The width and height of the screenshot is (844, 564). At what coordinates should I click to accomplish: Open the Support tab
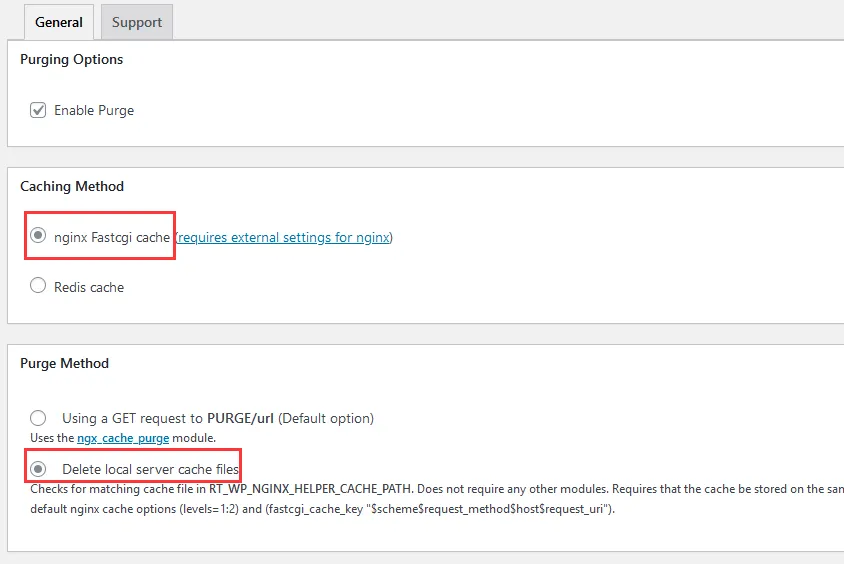click(x=137, y=22)
